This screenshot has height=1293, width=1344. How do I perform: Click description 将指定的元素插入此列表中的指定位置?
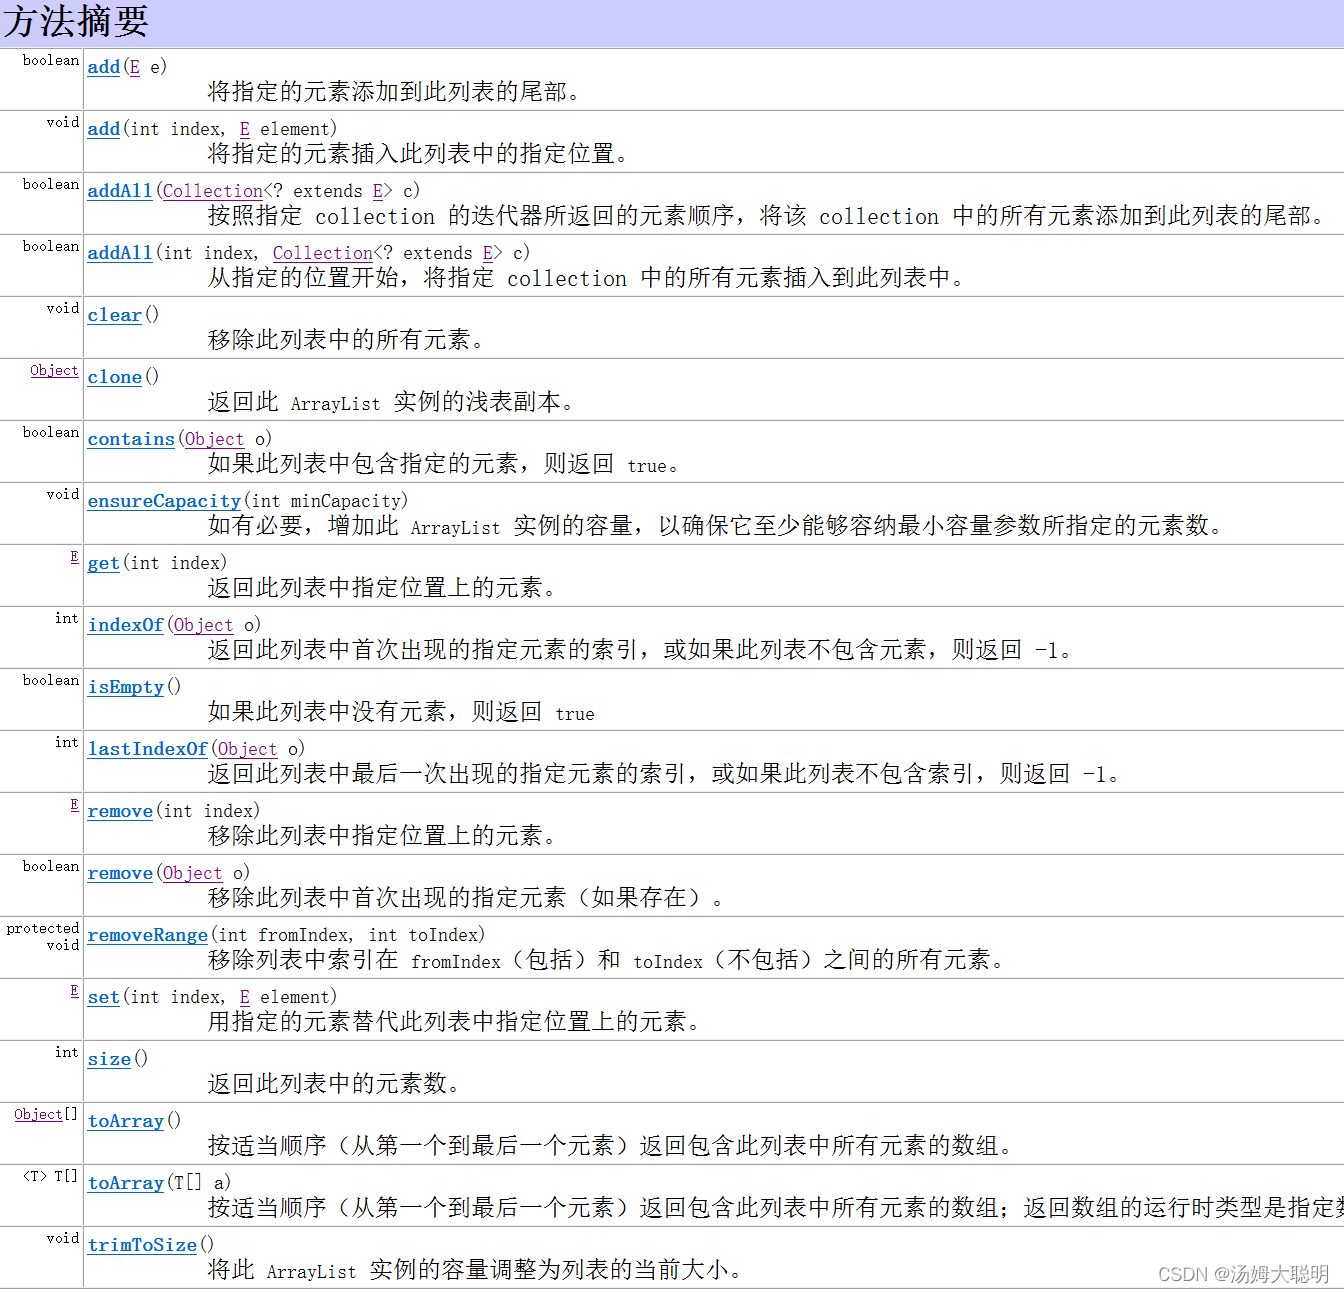[418, 154]
